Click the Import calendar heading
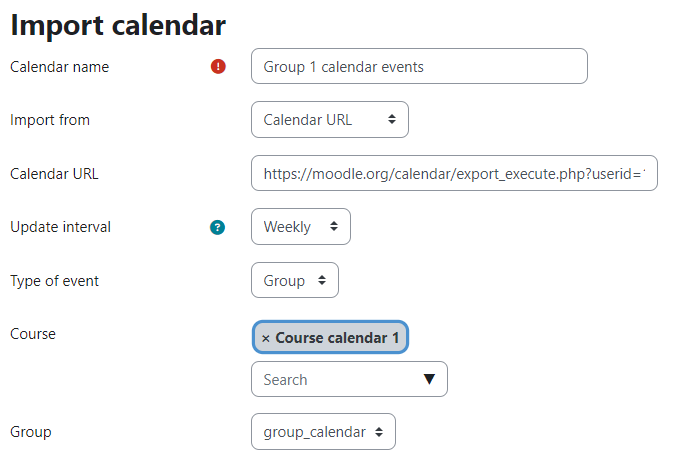Viewport: 673px width, 457px height. (x=118, y=25)
